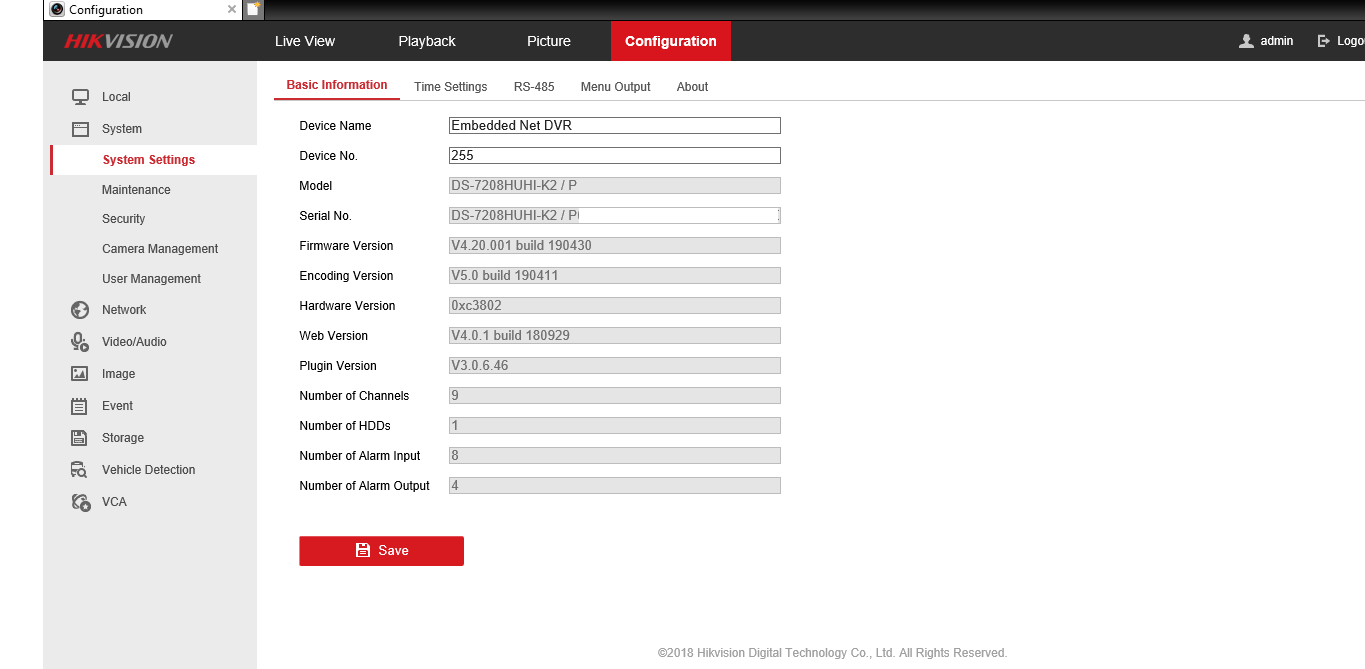
Task: Click the Local monitor icon in sidebar
Action: pos(80,97)
